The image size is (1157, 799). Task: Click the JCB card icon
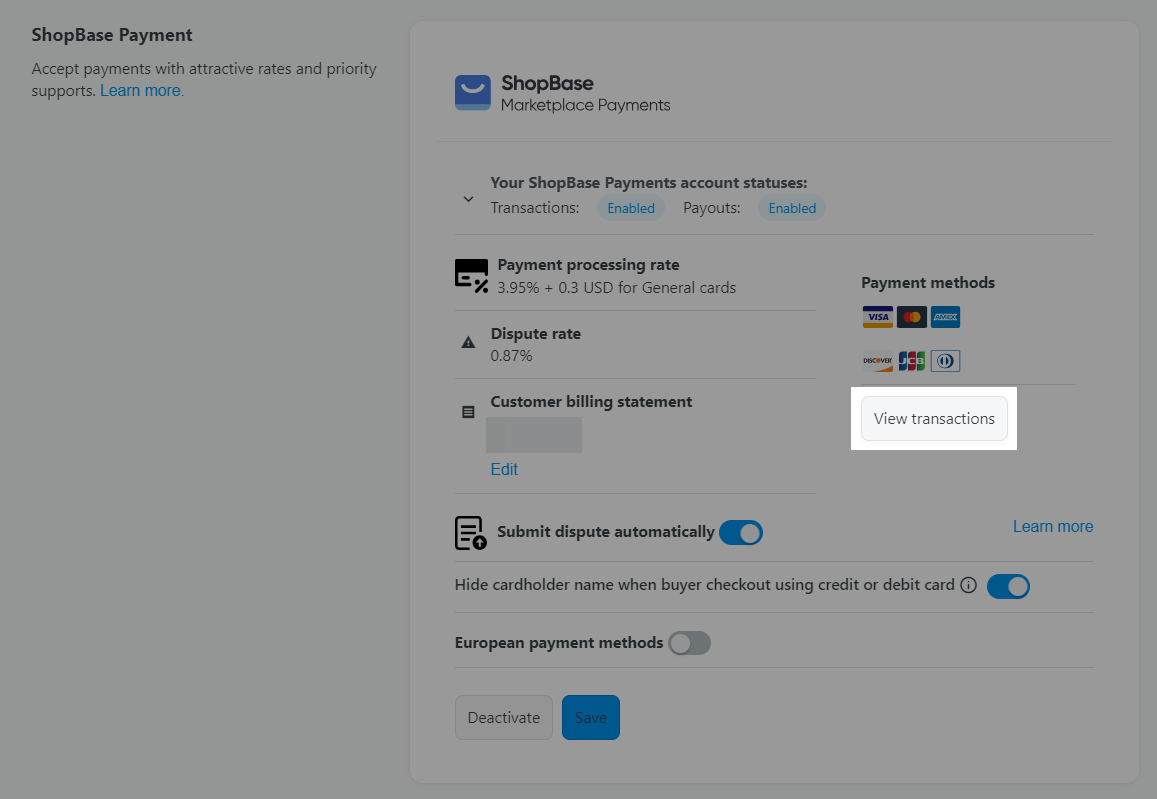[912, 361]
